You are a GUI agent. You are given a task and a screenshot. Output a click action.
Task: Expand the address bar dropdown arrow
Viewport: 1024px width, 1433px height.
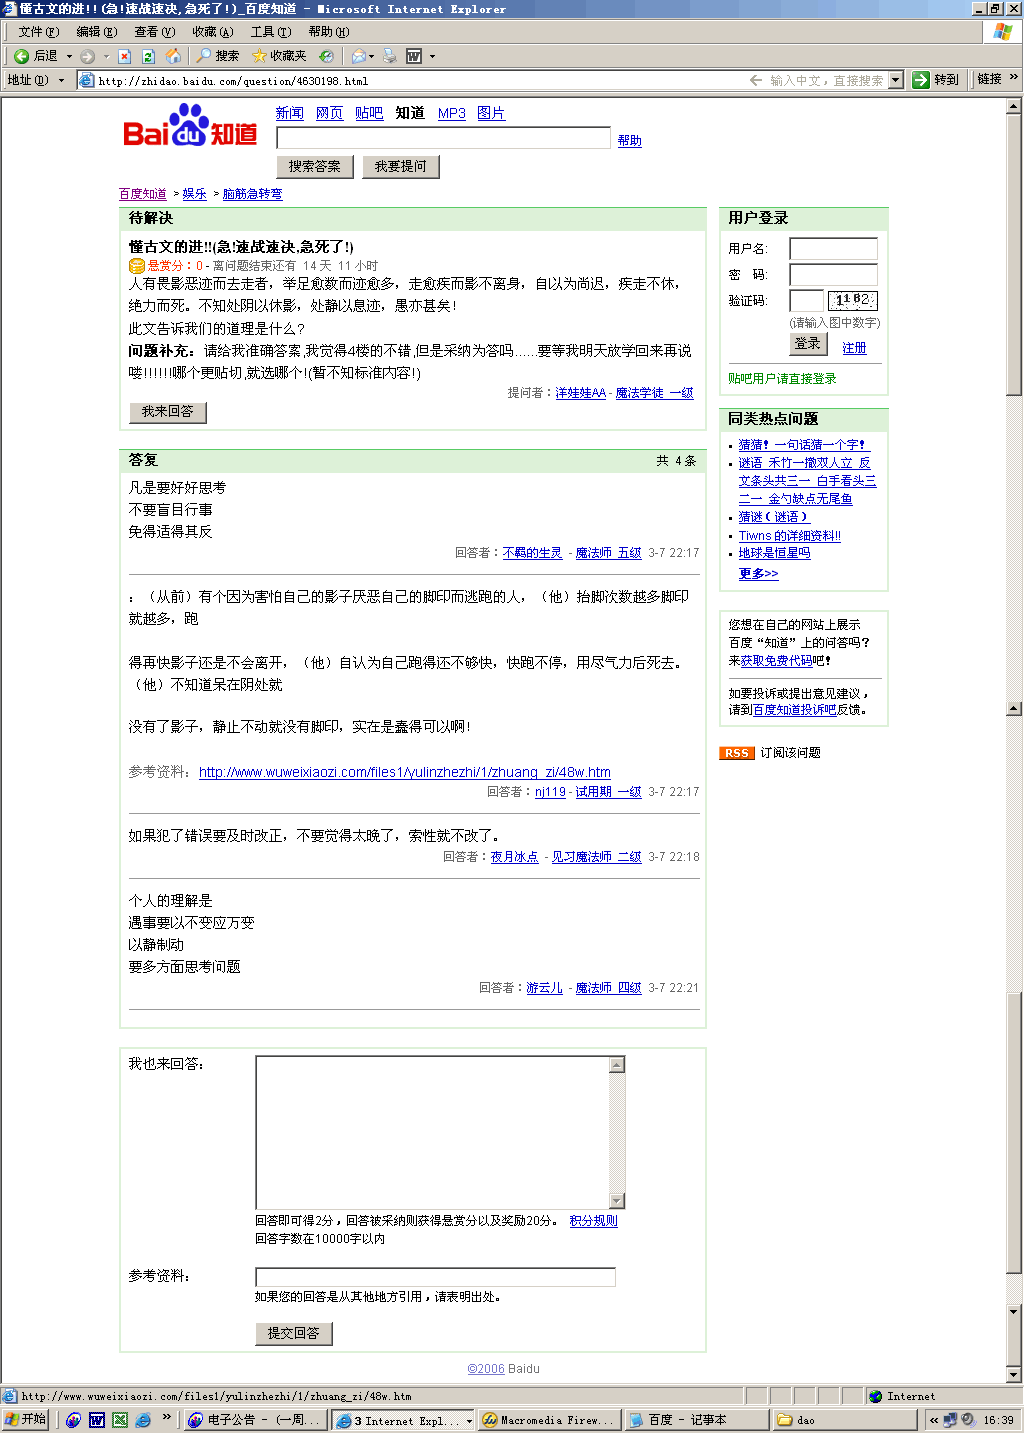click(x=896, y=80)
